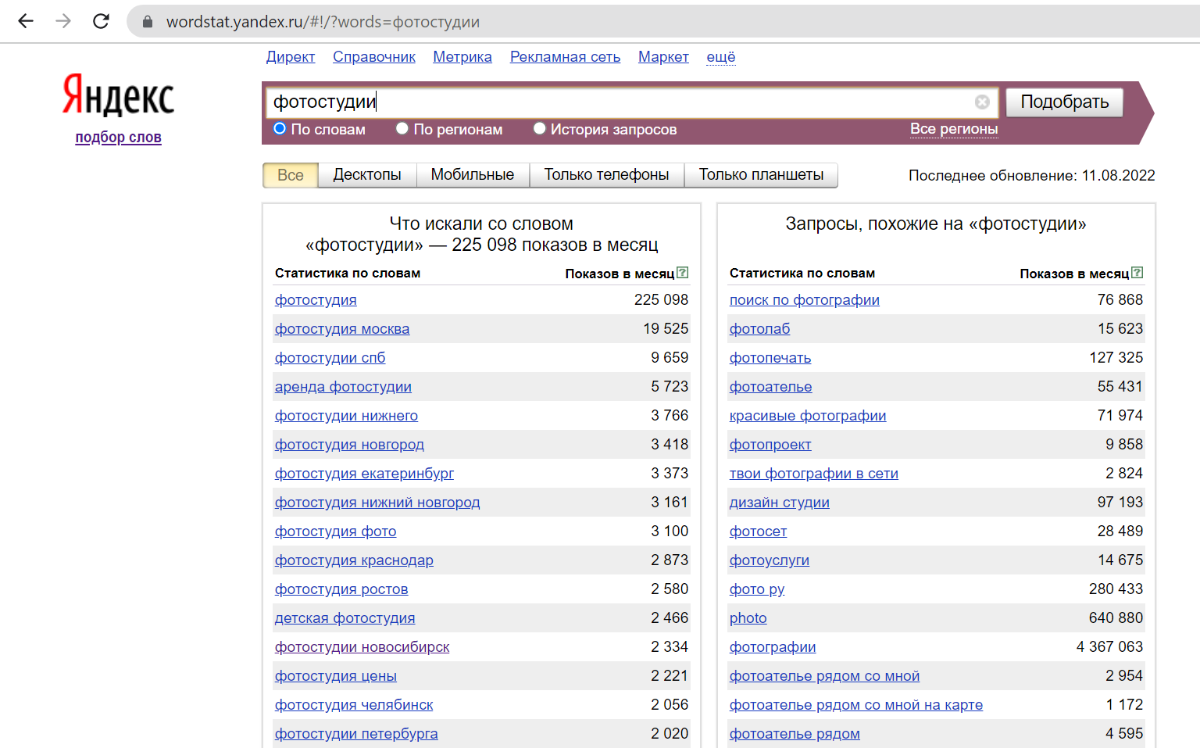This screenshot has width=1200, height=748.
Task: Click the «Последнее обновление: 11.08.2022» text
Action: click(x=1032, y=175)
